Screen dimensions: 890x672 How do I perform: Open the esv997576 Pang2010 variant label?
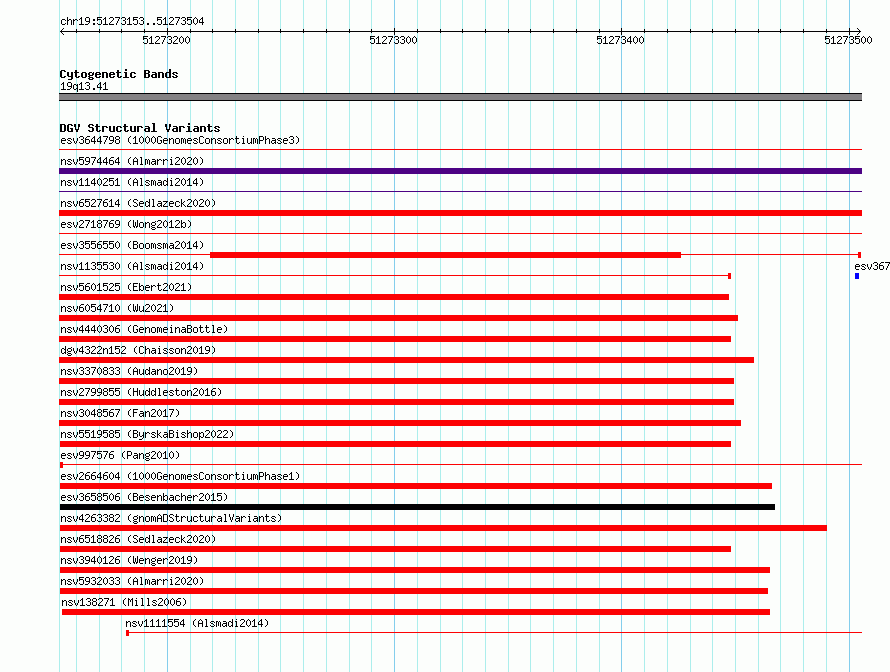coord(120,455)
